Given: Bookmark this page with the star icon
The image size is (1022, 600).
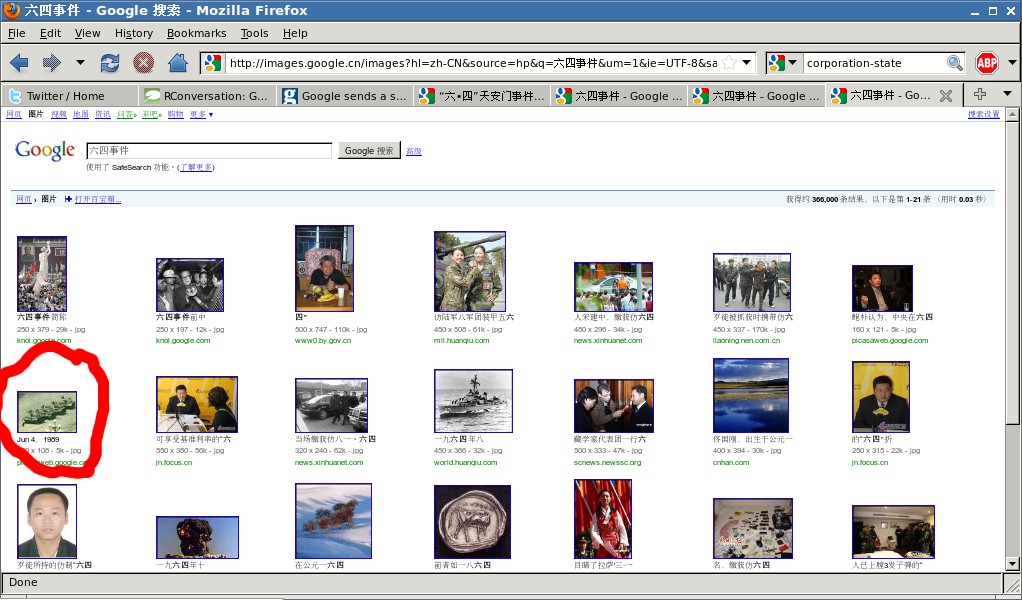Looking at the screenshot, I should pos(729,63).
